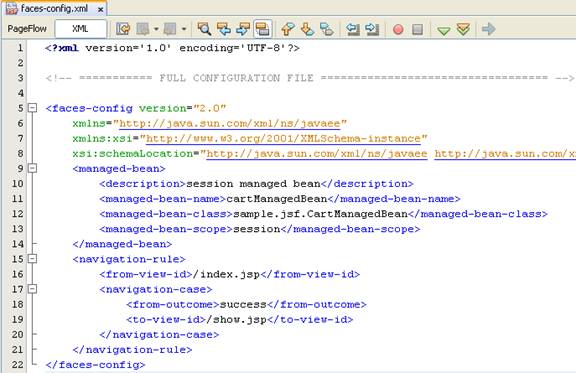Click the opening managed-bean tag
The height and width of the screenshot is (373, 576).
click(119, 169)
